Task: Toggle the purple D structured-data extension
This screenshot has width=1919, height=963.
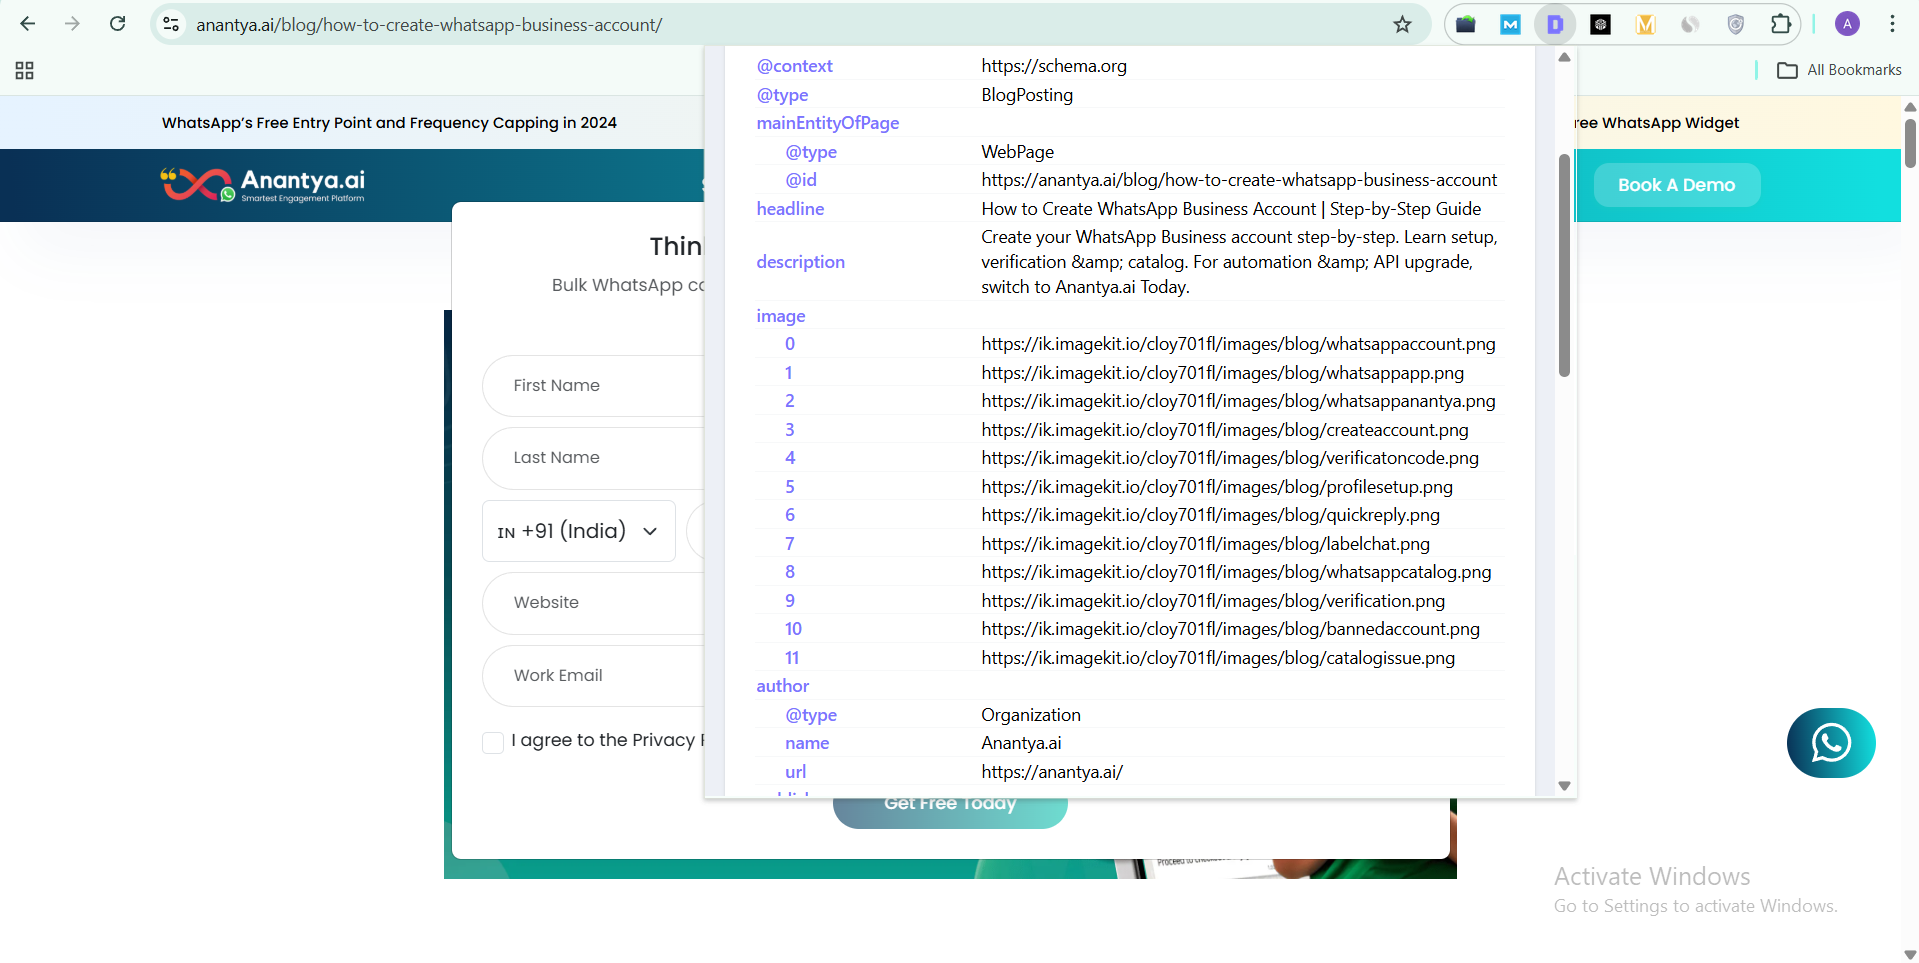Action: tap(1555, 24)
